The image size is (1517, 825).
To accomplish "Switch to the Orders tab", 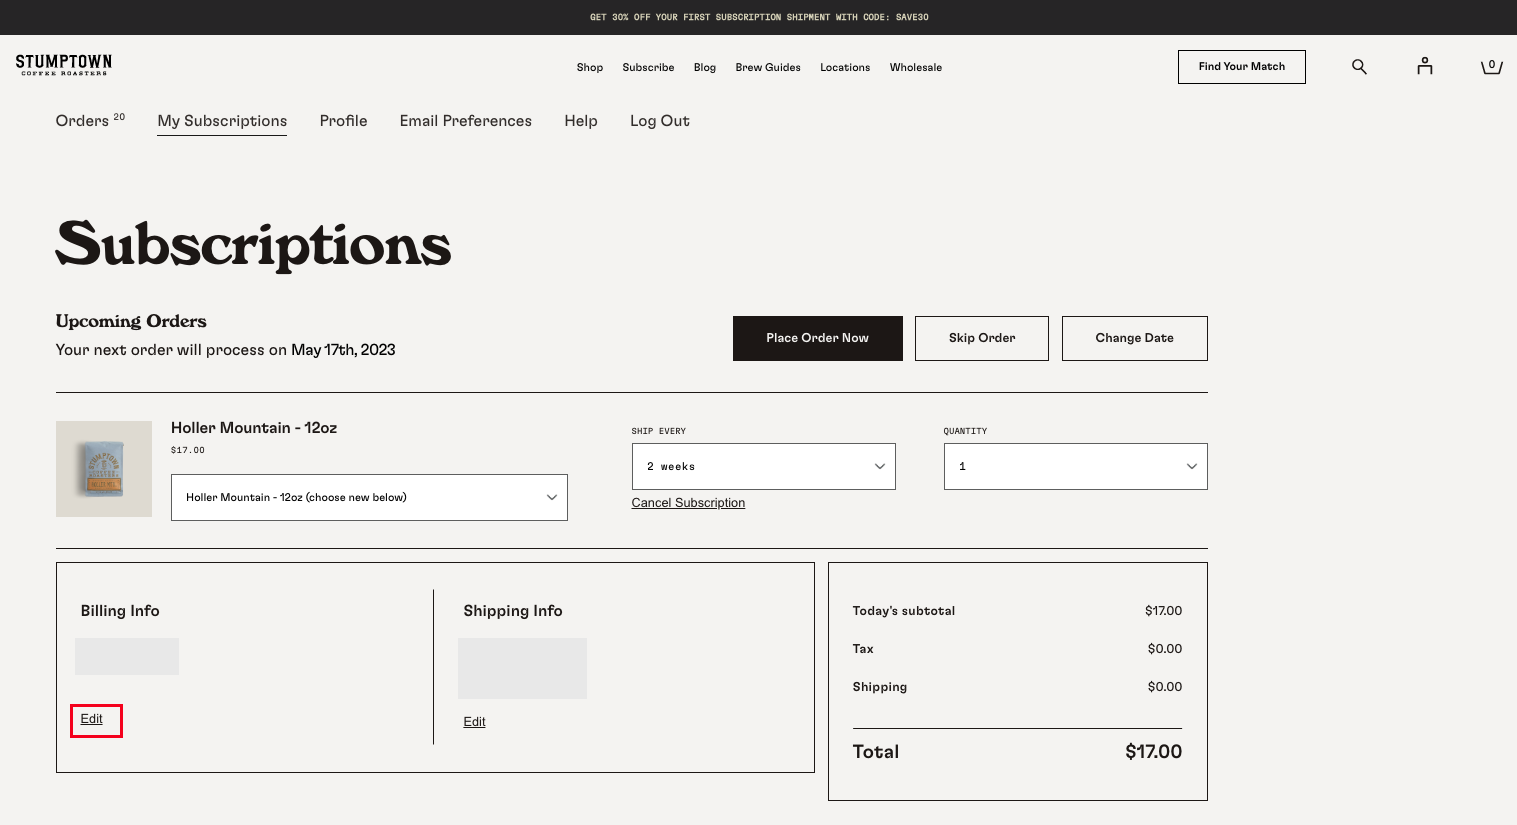I will point(90,121).
